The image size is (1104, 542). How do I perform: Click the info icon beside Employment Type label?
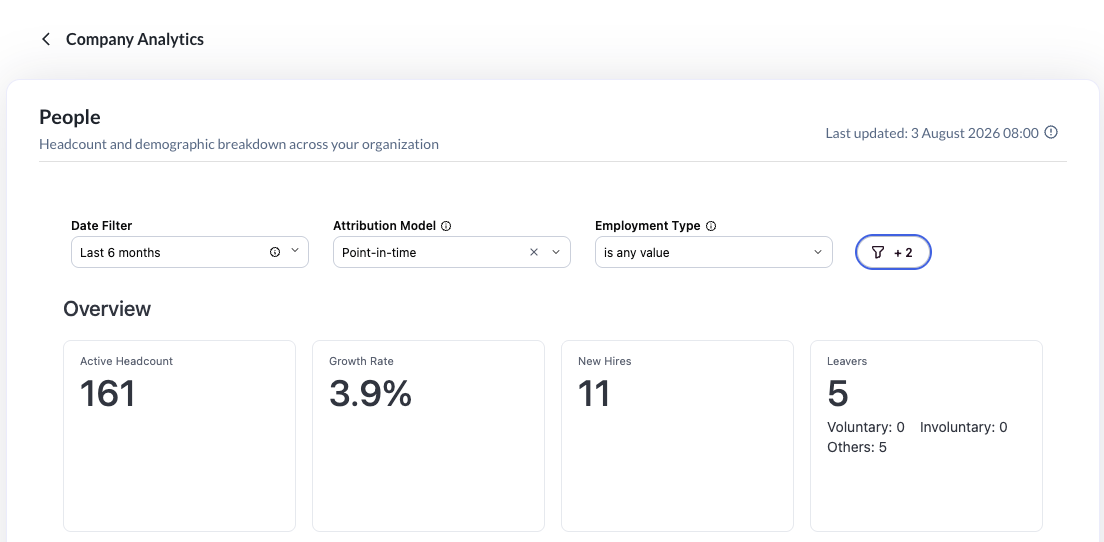pyautogui.click(x=710, y=226)
